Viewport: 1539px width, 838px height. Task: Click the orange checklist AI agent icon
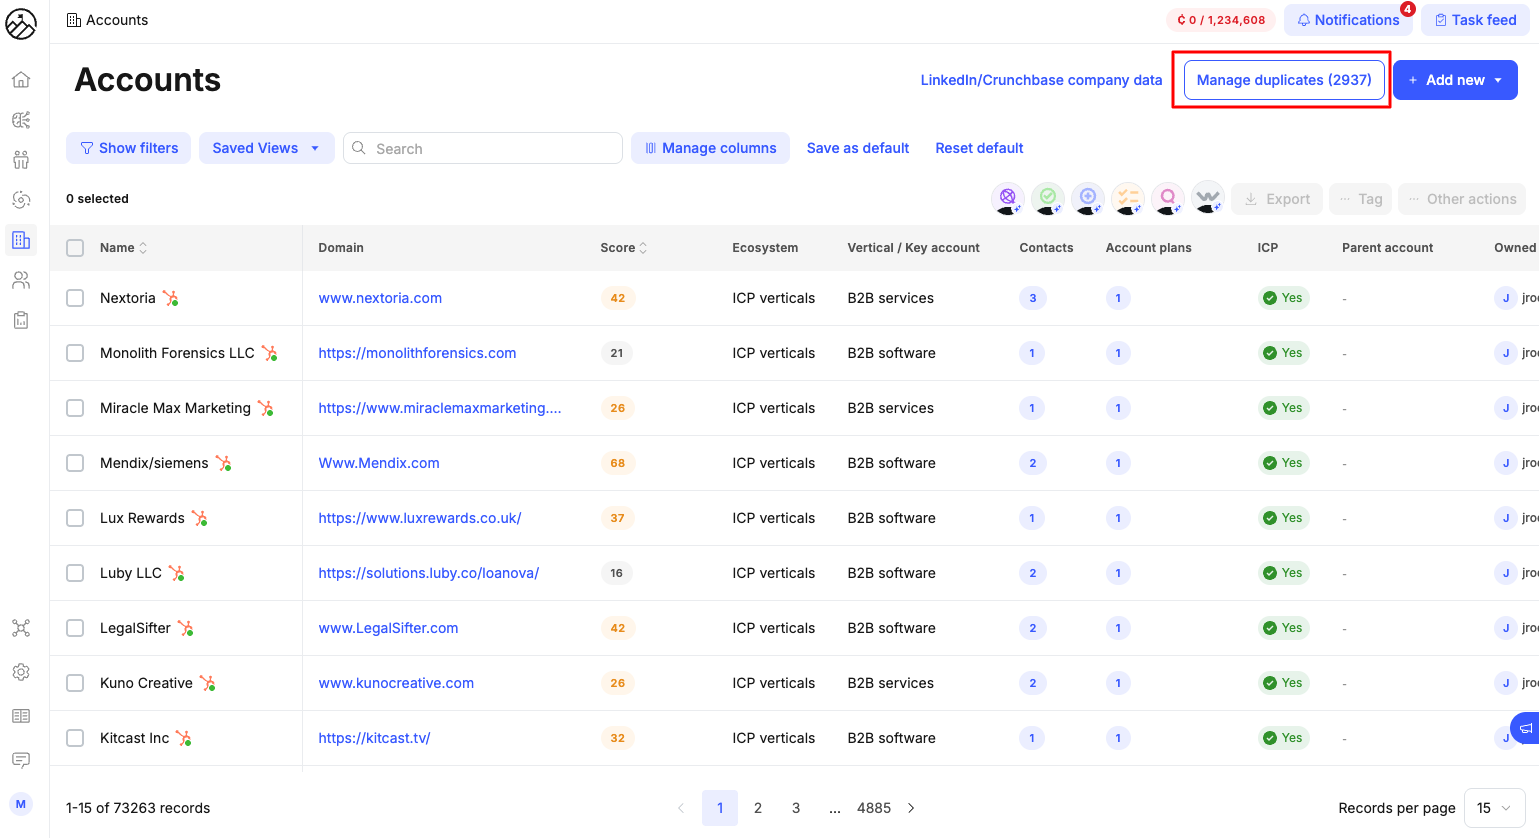pyautogui.click(x=1128, y=199)
